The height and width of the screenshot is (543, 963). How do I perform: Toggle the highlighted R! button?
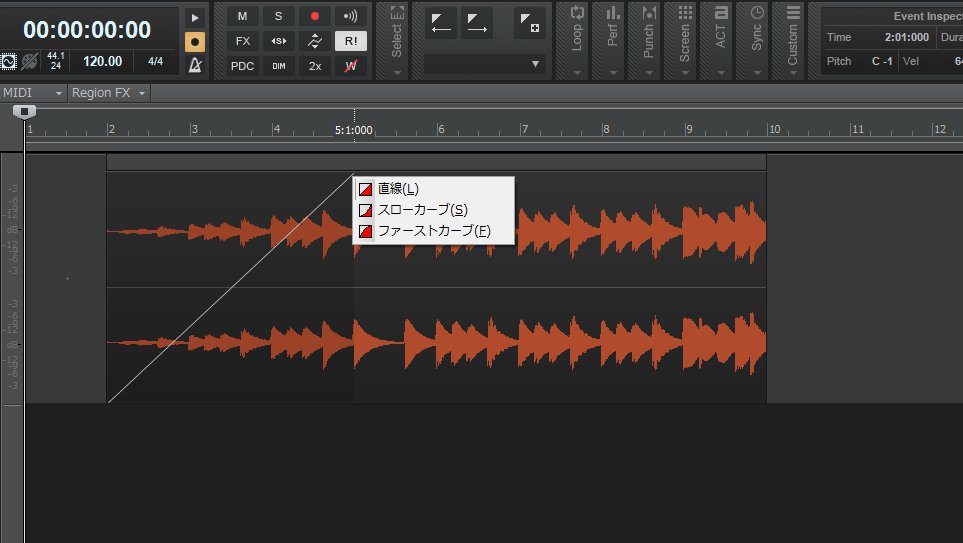351,41
